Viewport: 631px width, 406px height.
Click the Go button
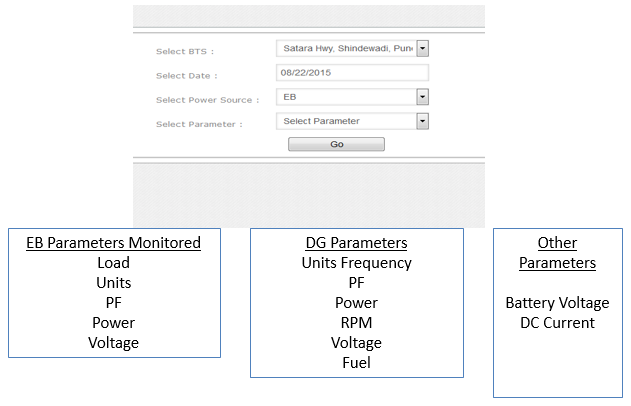(x=336, y=144)
